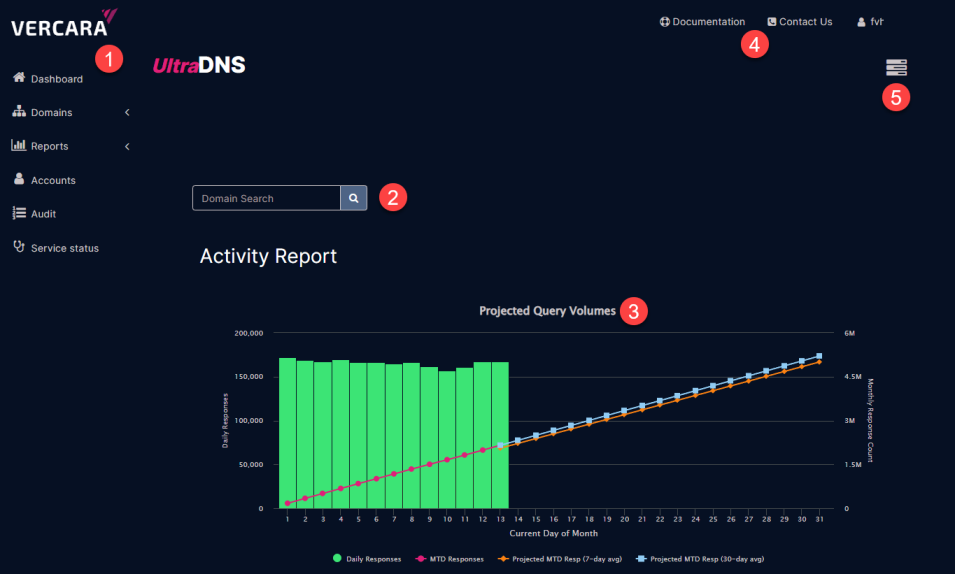The image size is (955, 575).
Task: Click the Dashboard home icon
Action: 19,77
